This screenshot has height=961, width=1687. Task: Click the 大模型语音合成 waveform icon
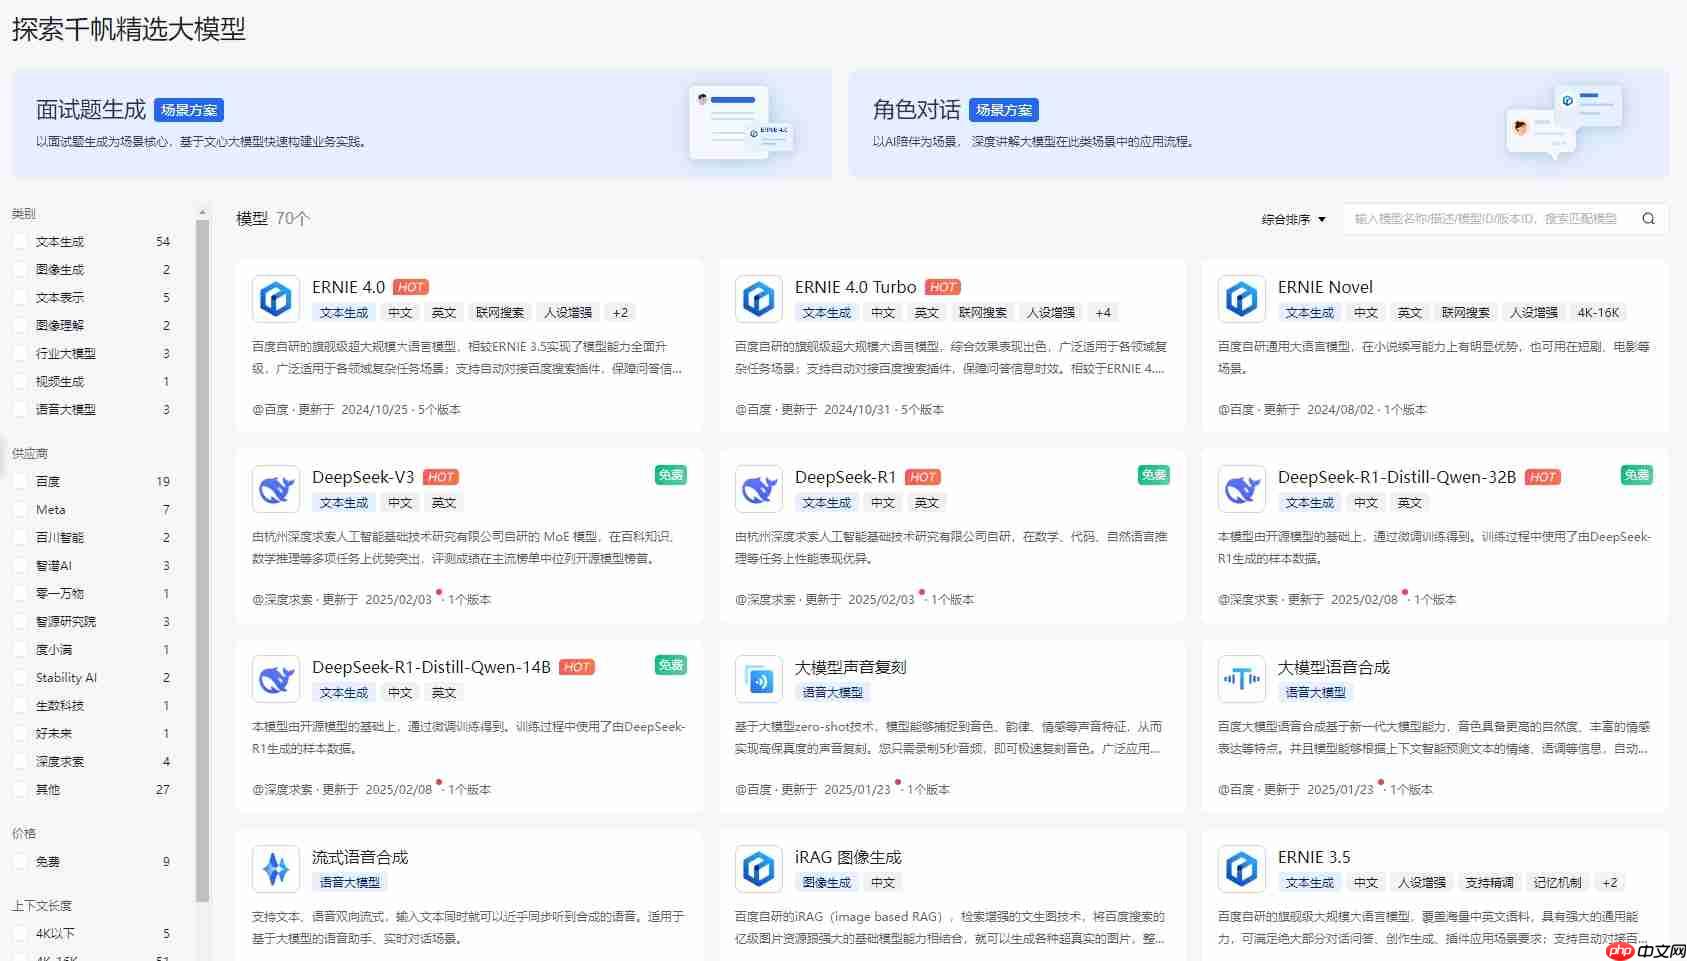(x=1242, y=679)
